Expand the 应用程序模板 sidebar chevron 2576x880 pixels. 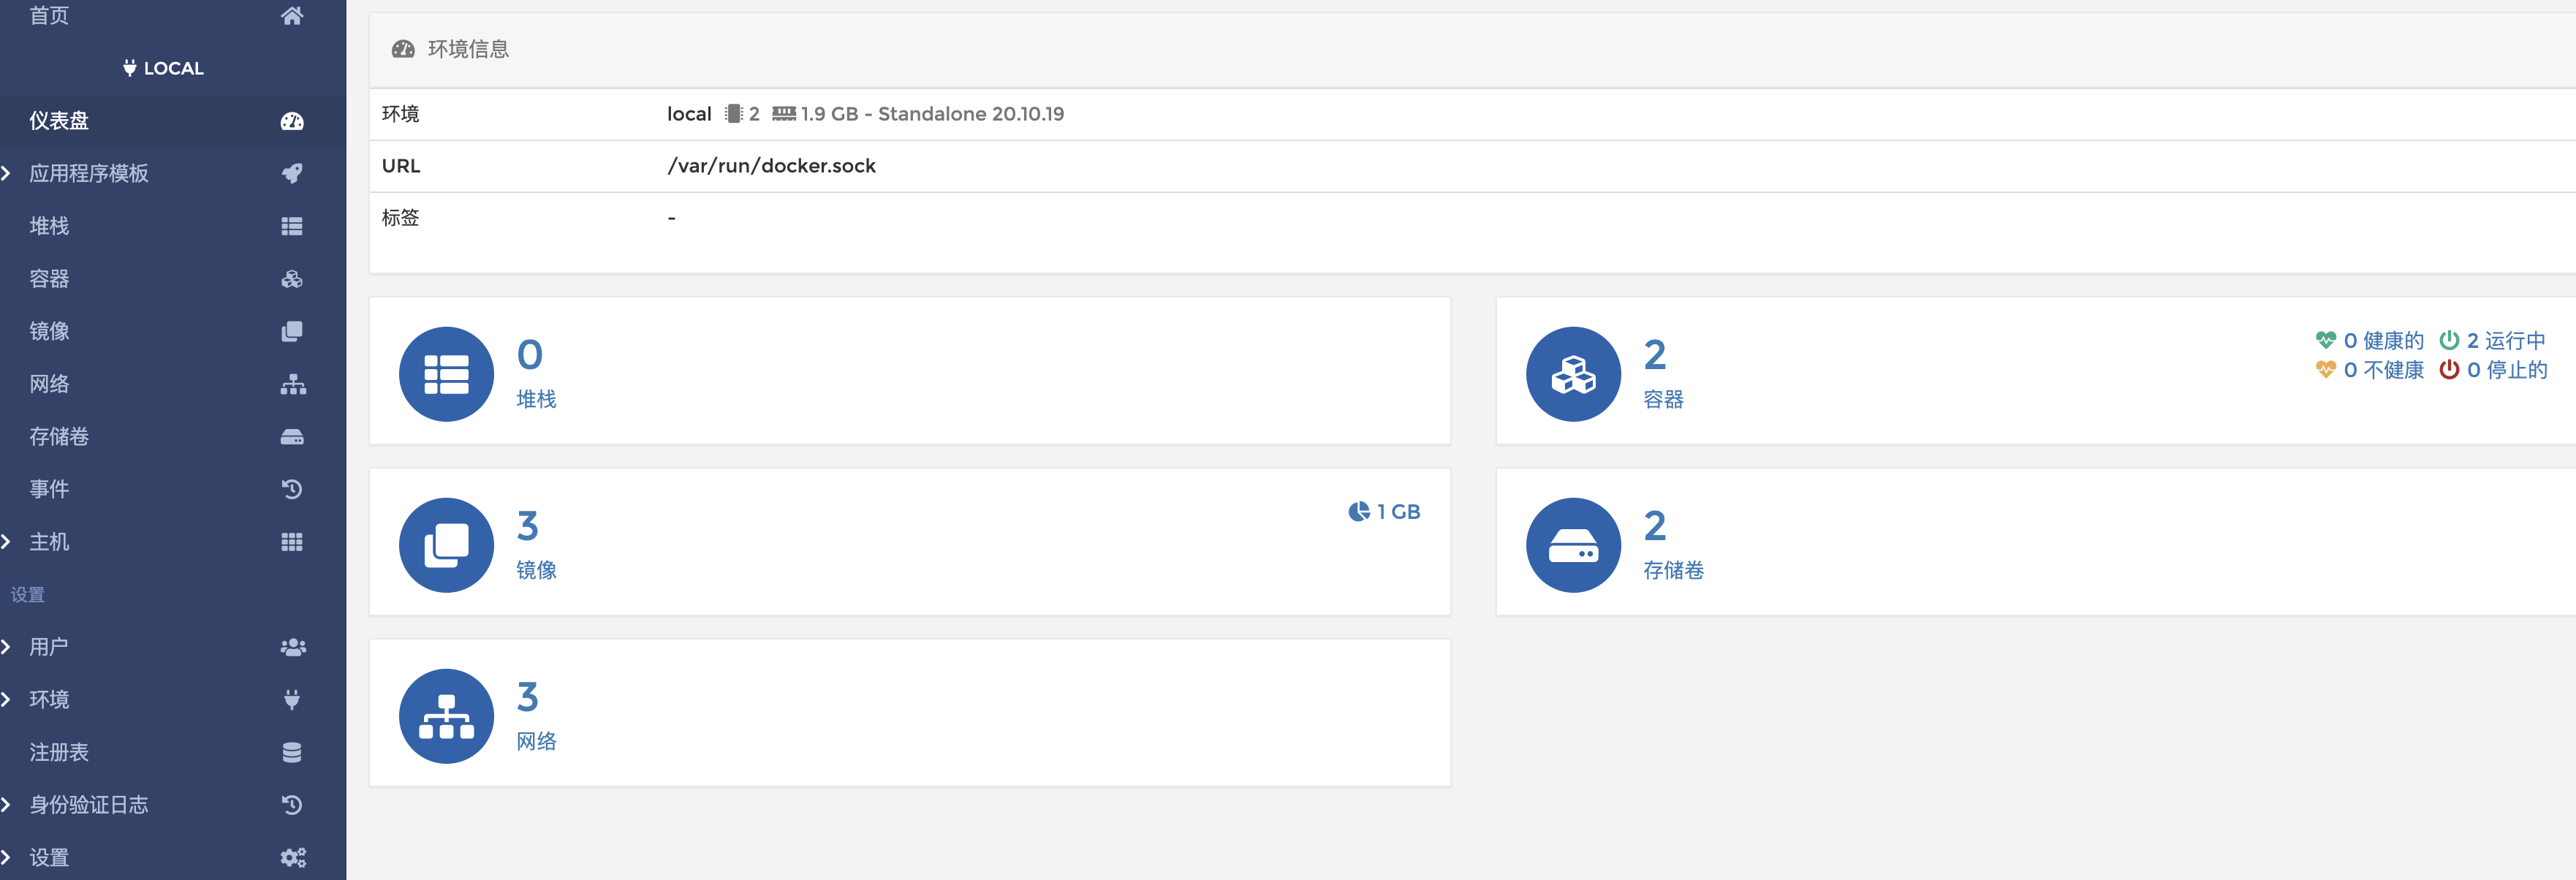[x=7, y=173]
